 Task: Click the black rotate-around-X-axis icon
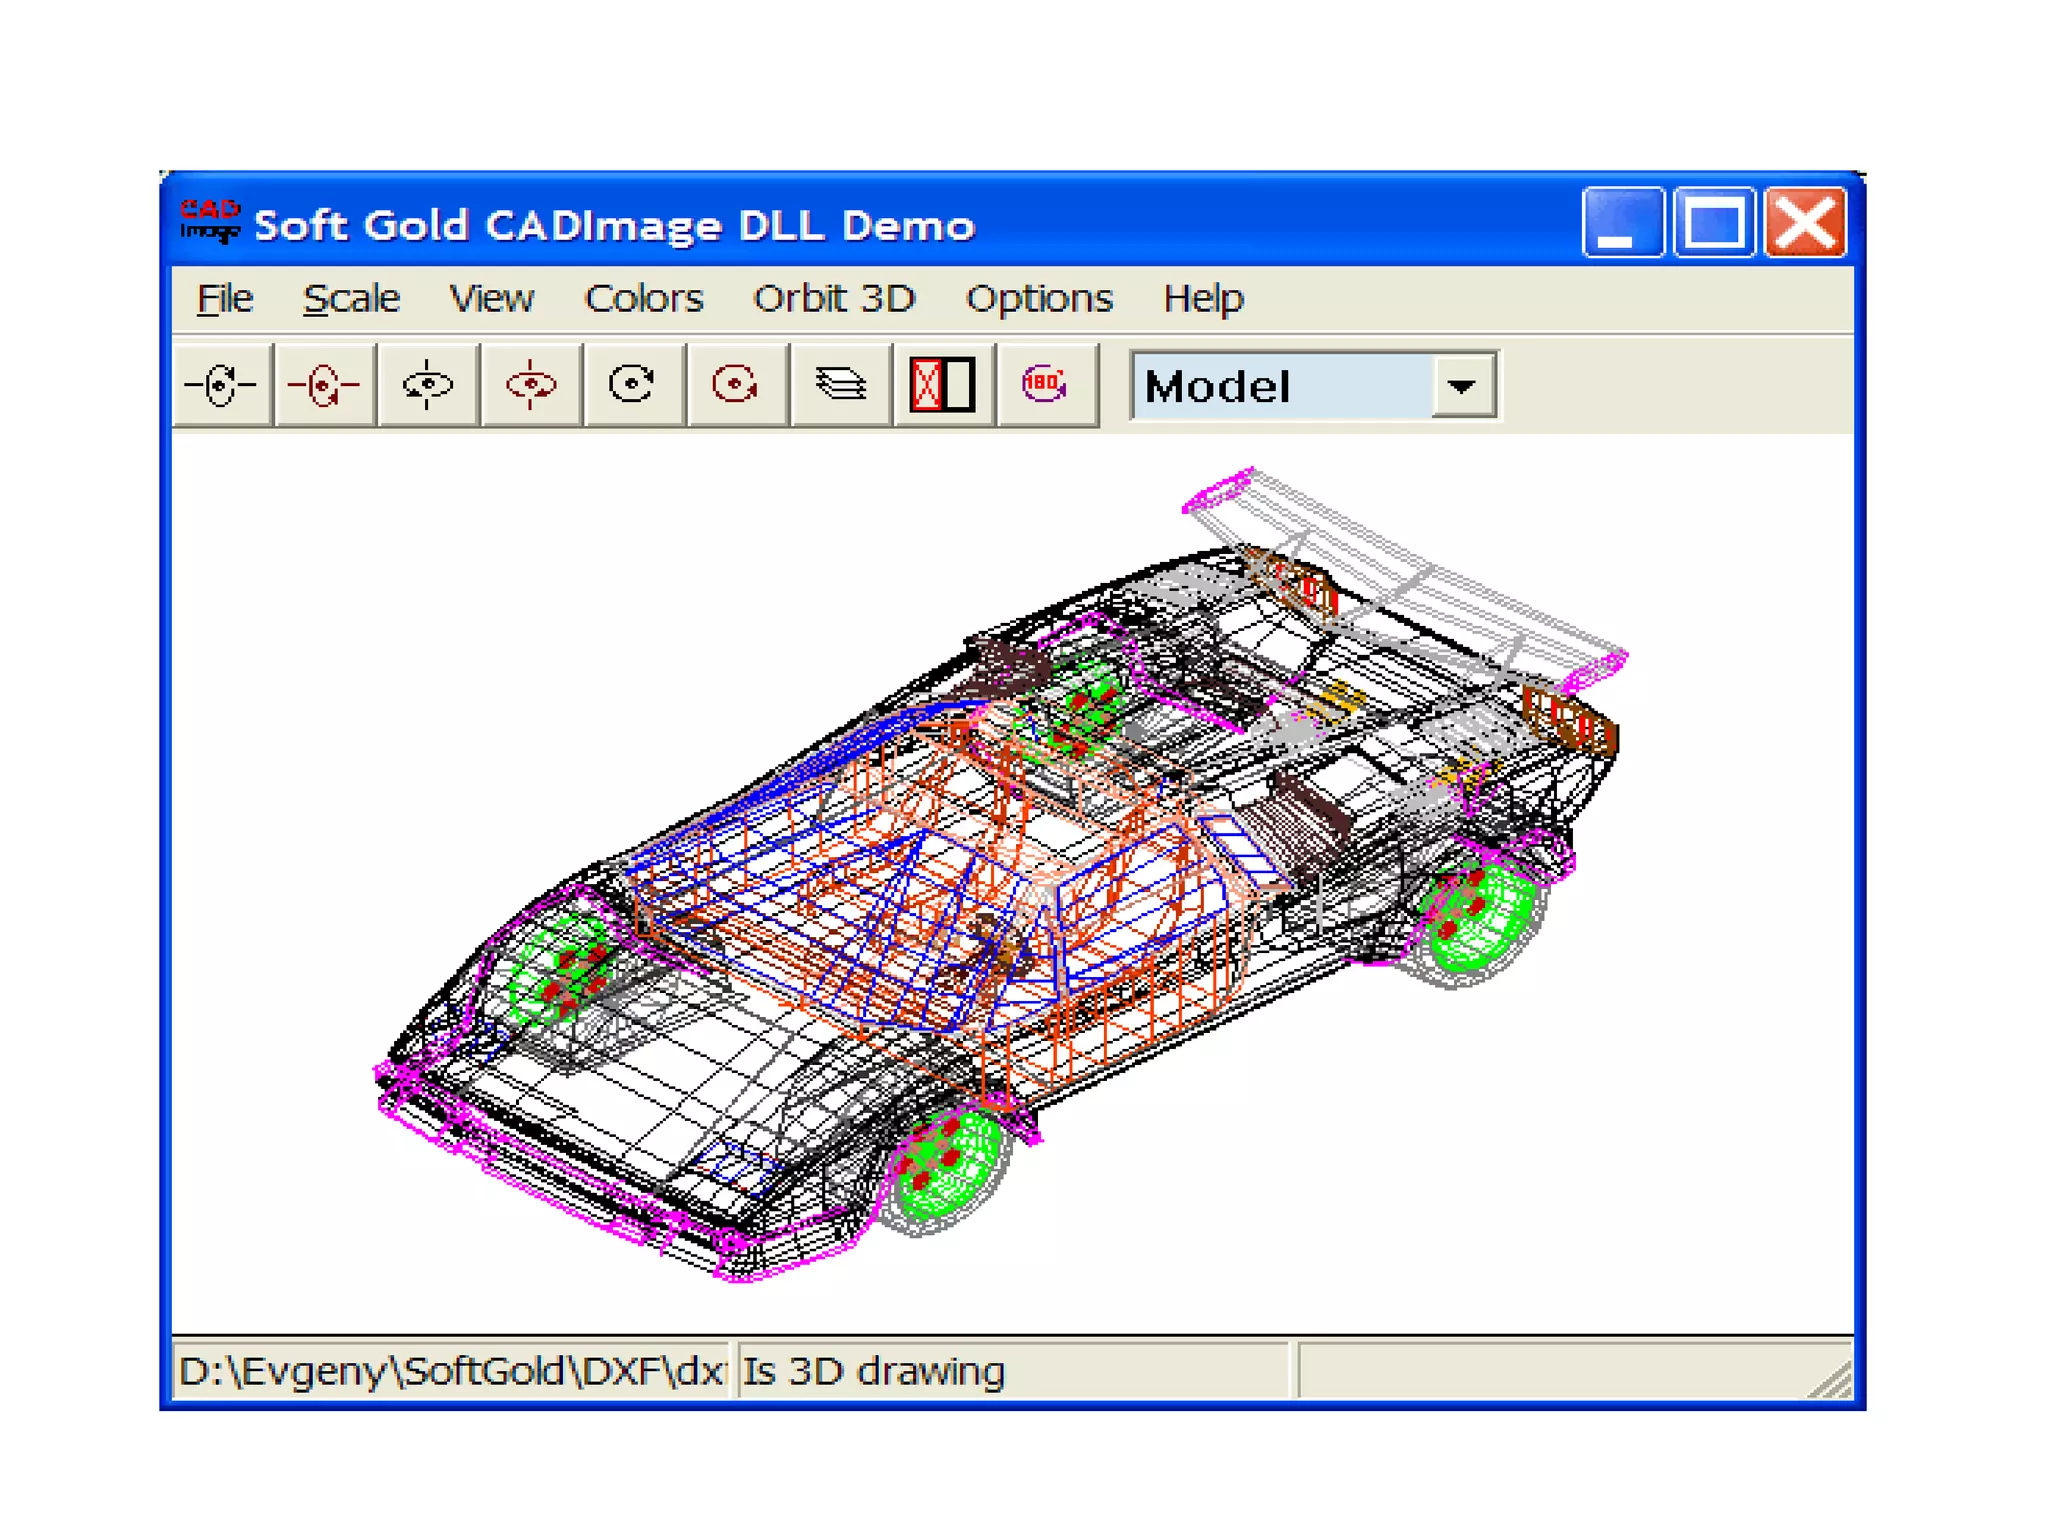[x=221, y=385]
